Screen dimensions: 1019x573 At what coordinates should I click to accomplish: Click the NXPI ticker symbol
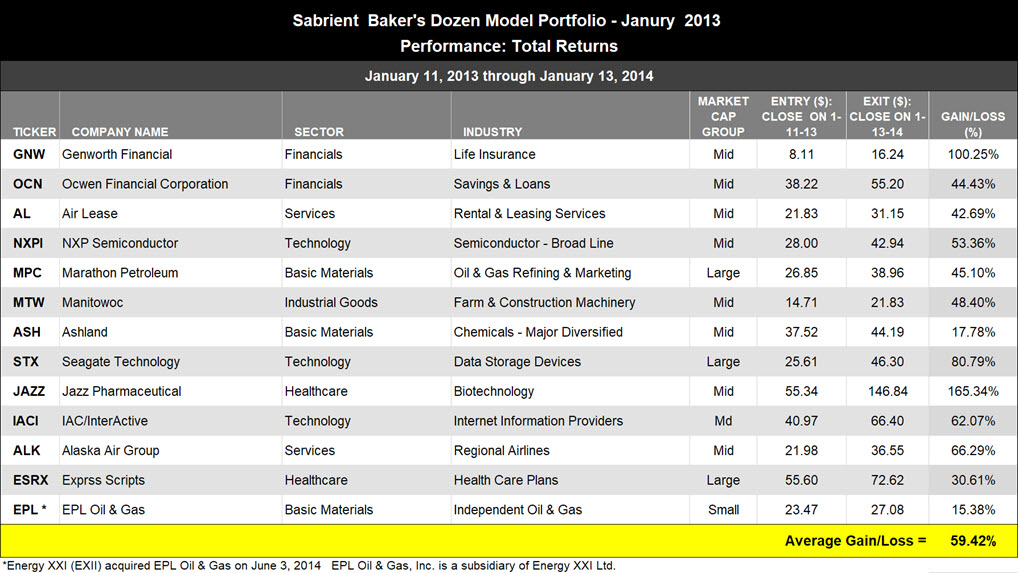click(x=28, y=244)
